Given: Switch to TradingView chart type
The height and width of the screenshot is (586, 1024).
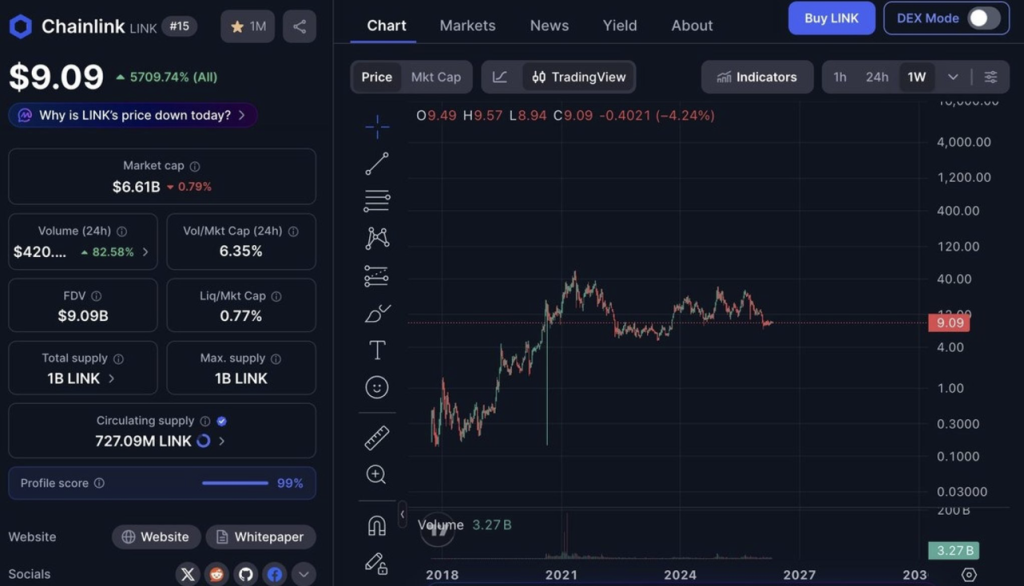Looking at the screenshot, I should tap(579, 77).
